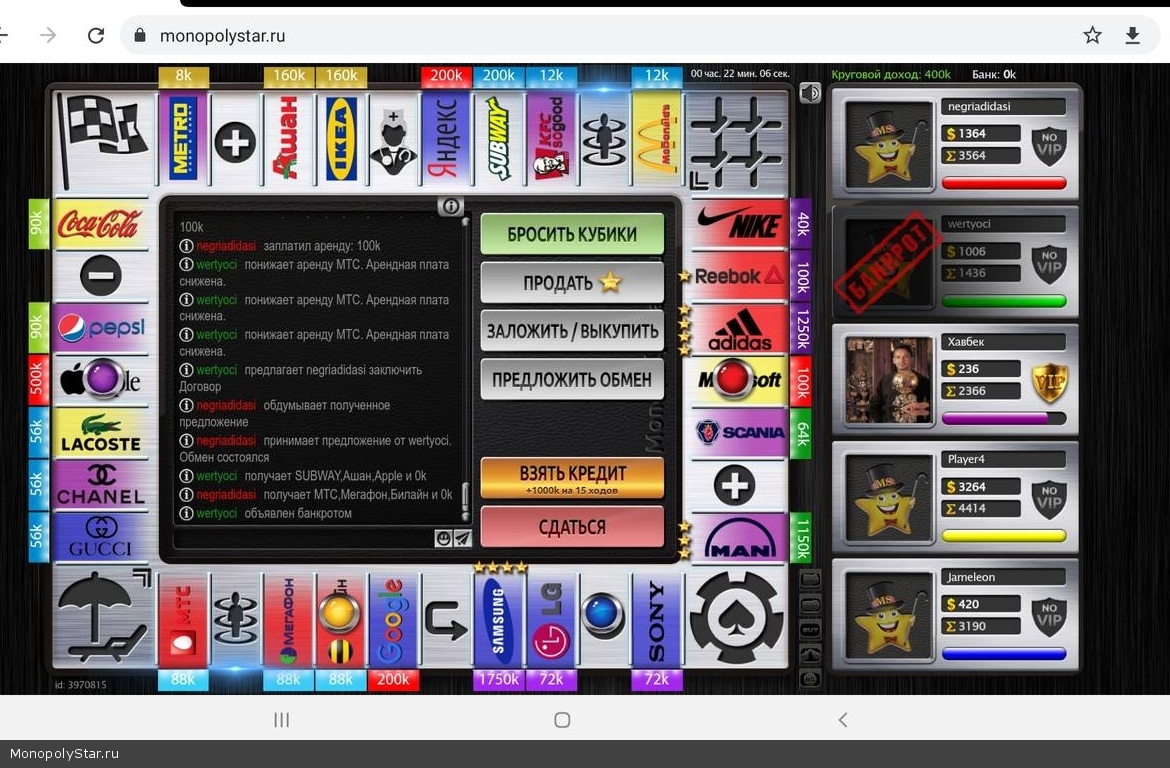Roll the dice with БРОСИТЬ КУБИКИ

tap(572, 234)
